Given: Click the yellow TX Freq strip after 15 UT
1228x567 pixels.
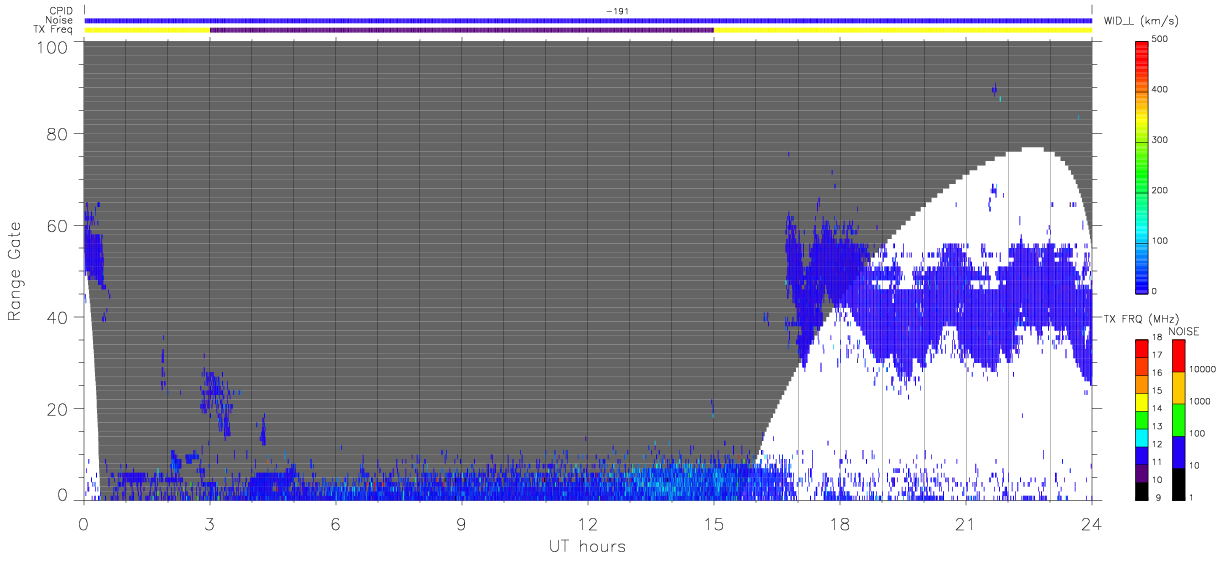Looking at the screenshot, I should point(902,30).
